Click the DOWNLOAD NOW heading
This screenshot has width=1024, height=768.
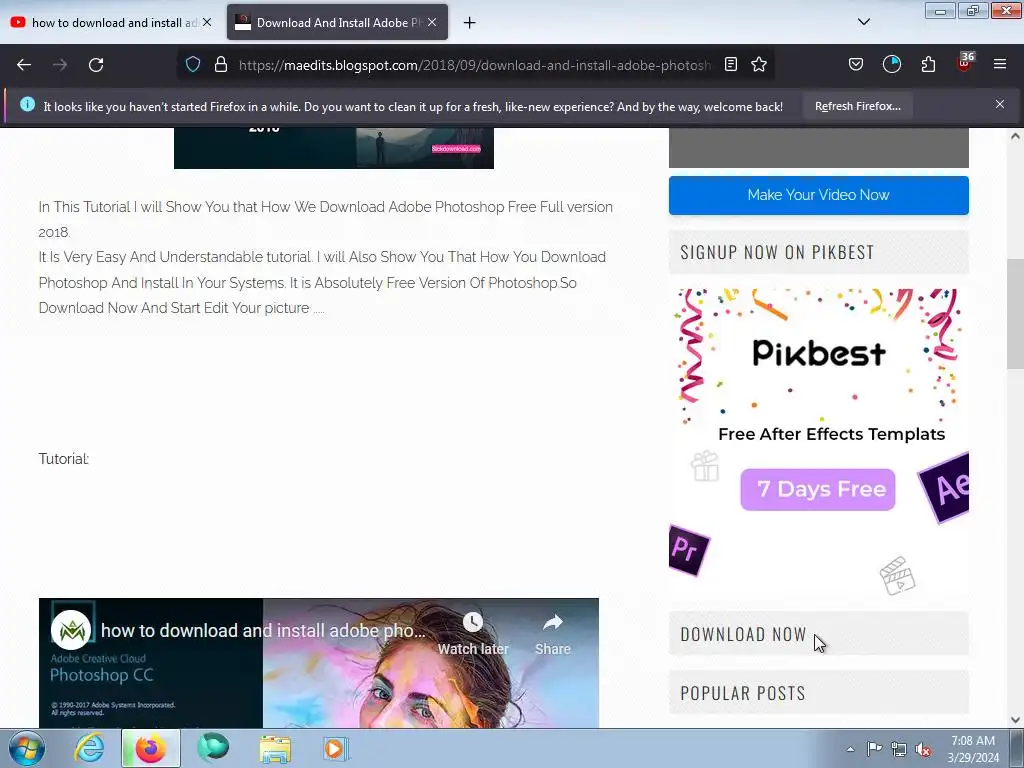(743, 634)
